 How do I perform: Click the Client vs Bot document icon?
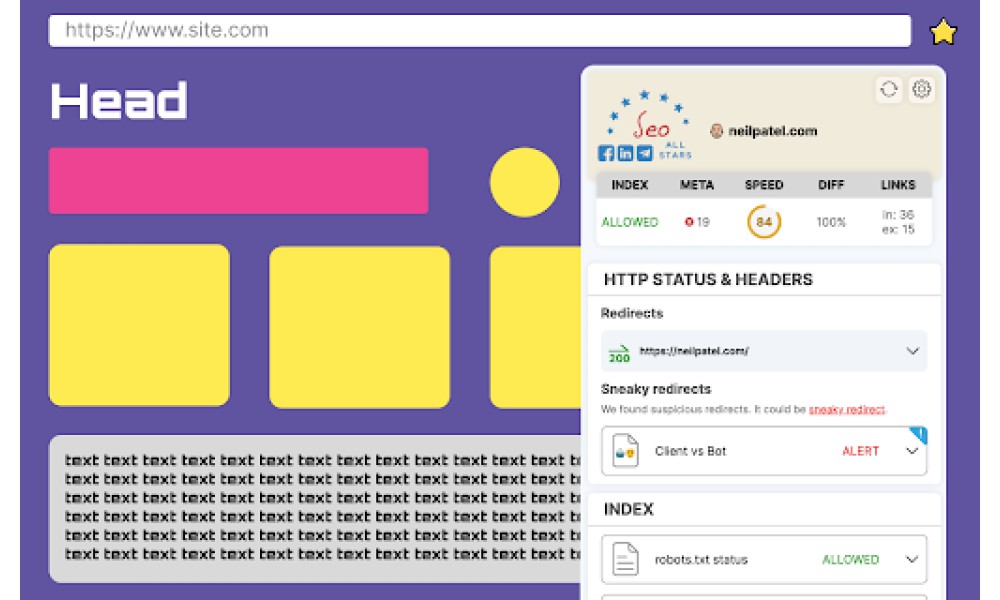(x=625, y=451)
